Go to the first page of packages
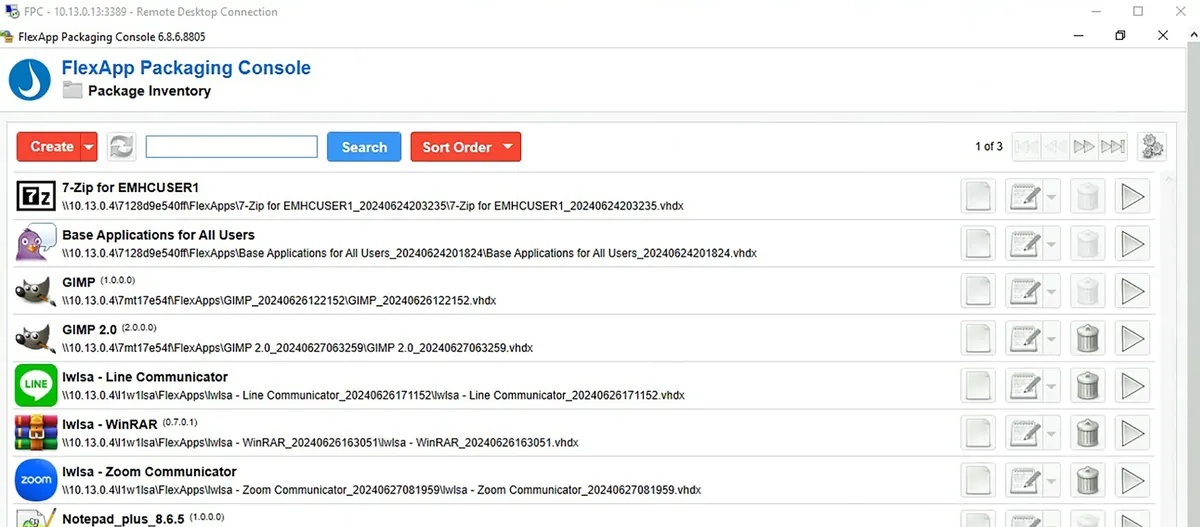The image size is (1200, 527). pyautogui.click(x=1026, y=147)
